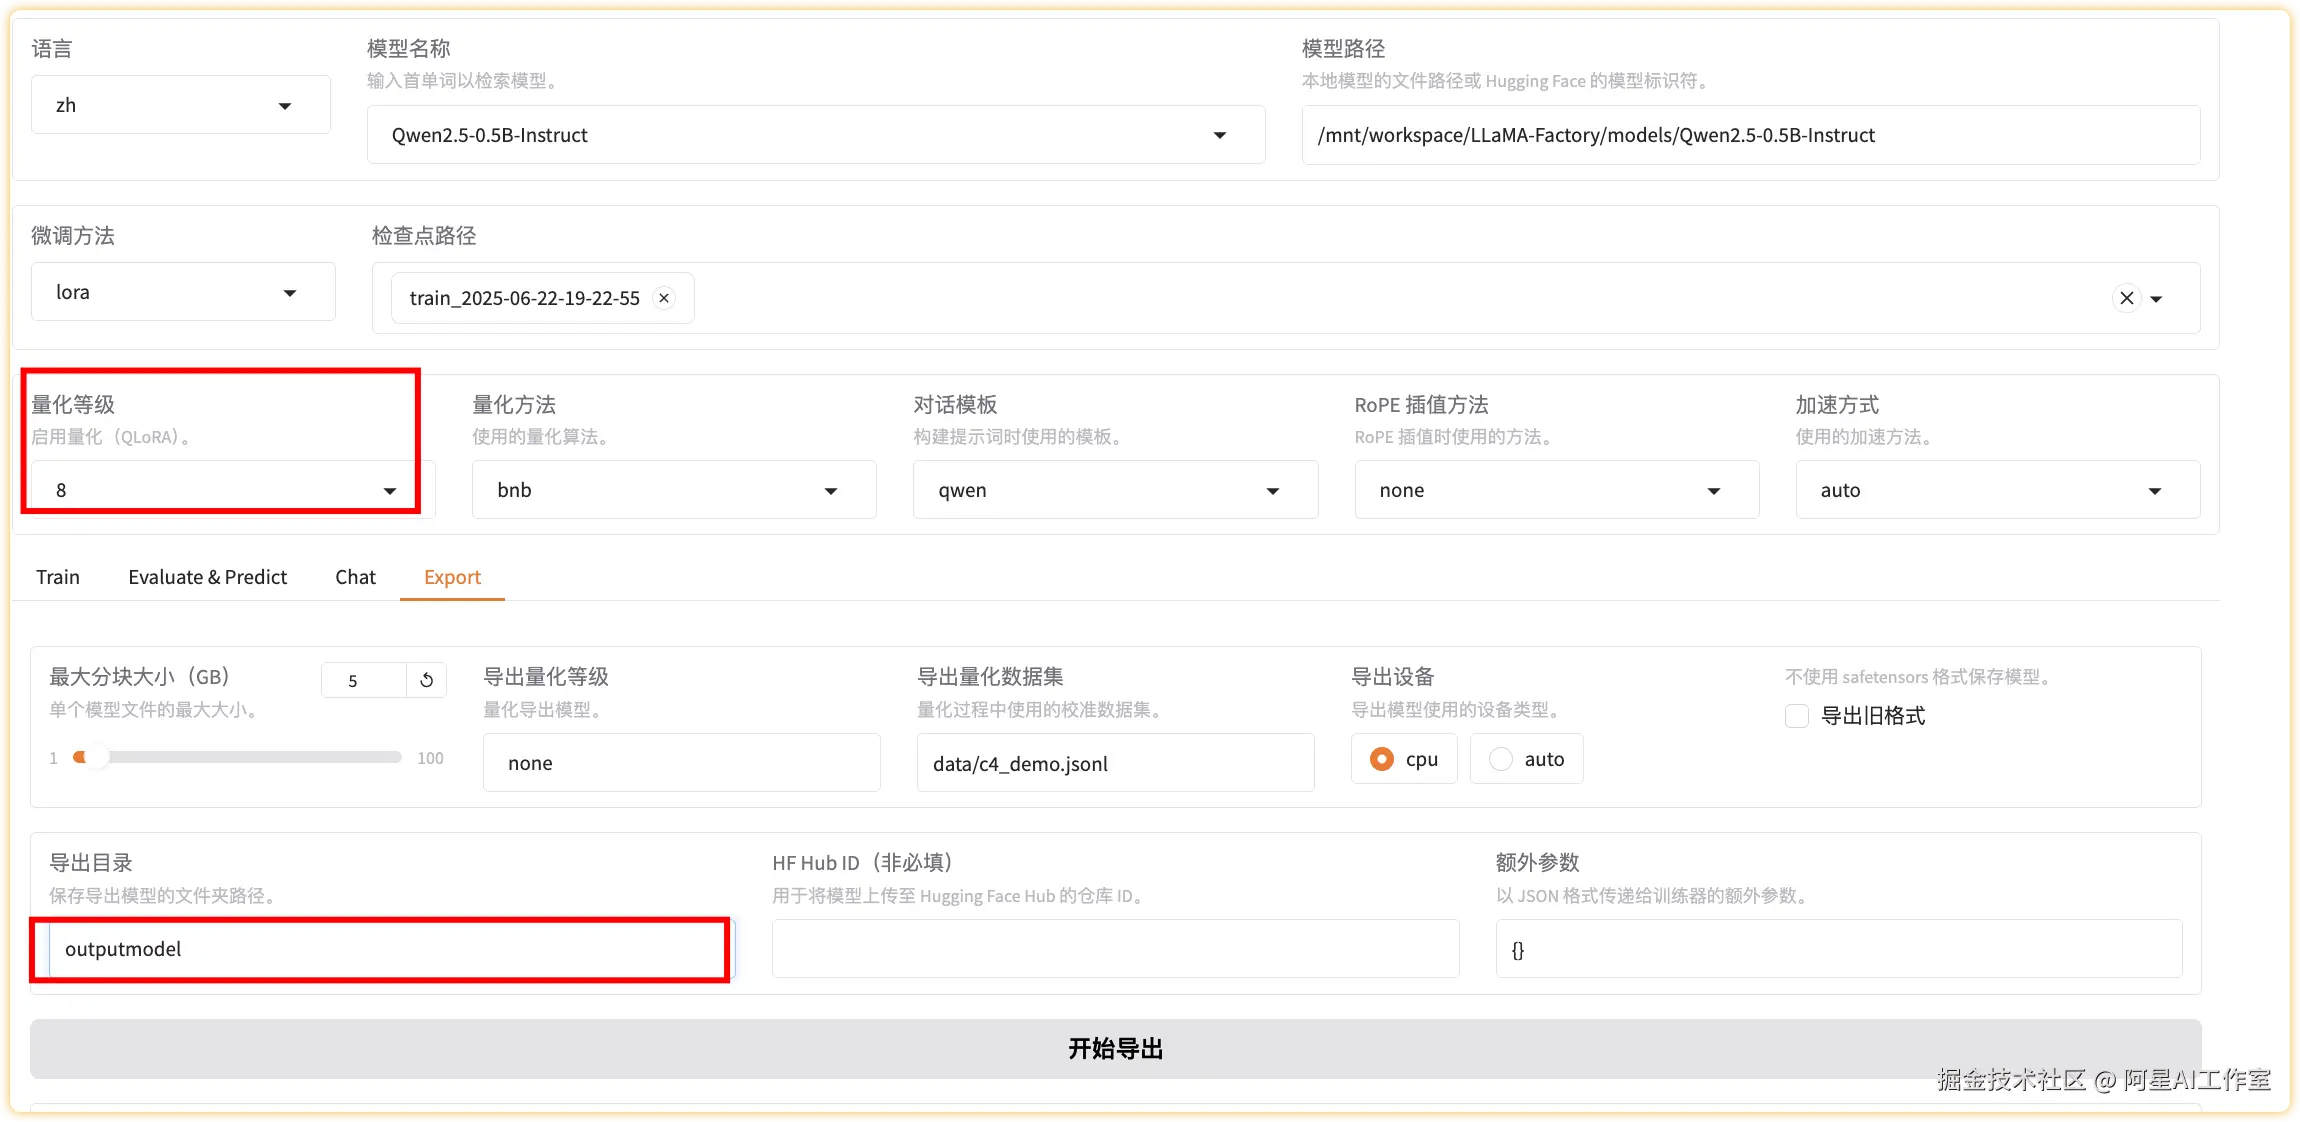Click the max shard size slider track

pos(240,758)
